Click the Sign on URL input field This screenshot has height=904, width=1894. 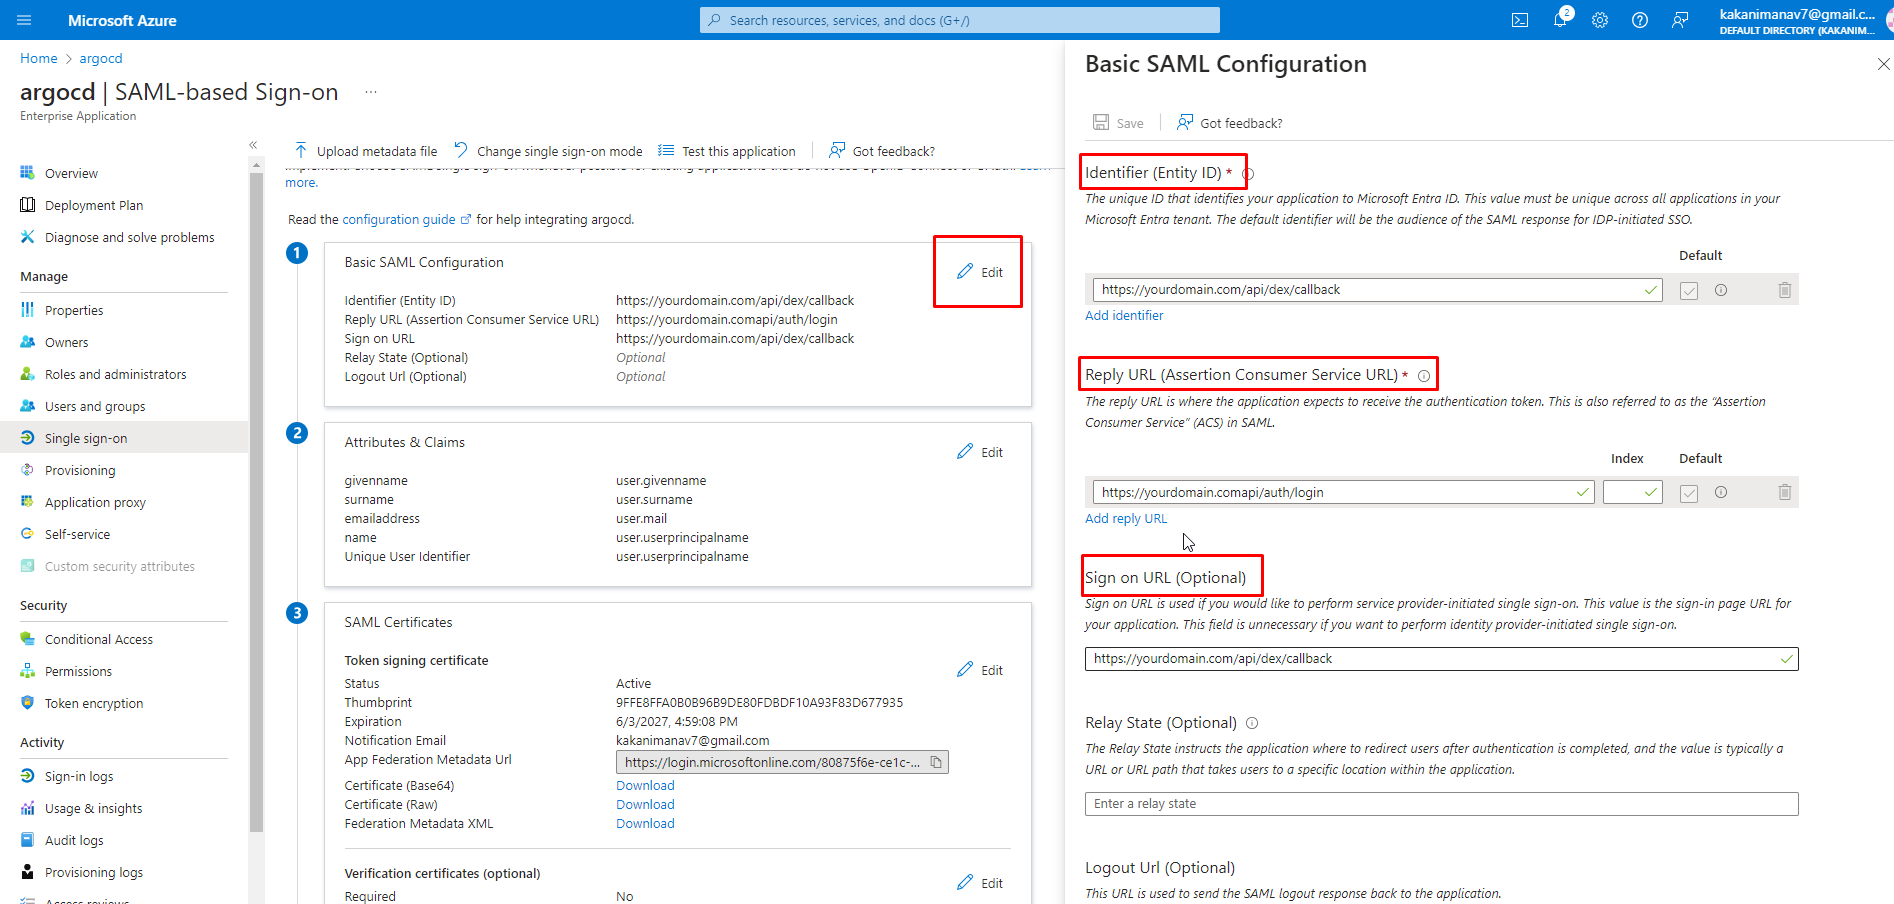1441,659
